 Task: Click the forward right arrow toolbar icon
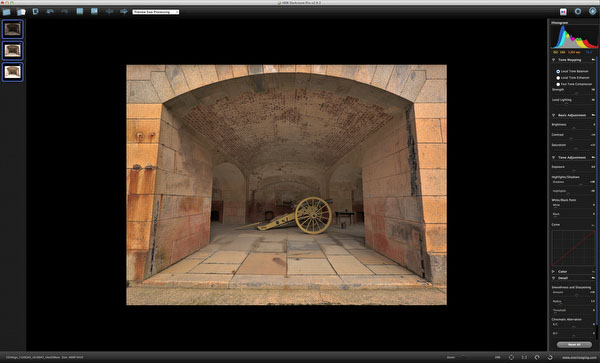click(124, 11)
